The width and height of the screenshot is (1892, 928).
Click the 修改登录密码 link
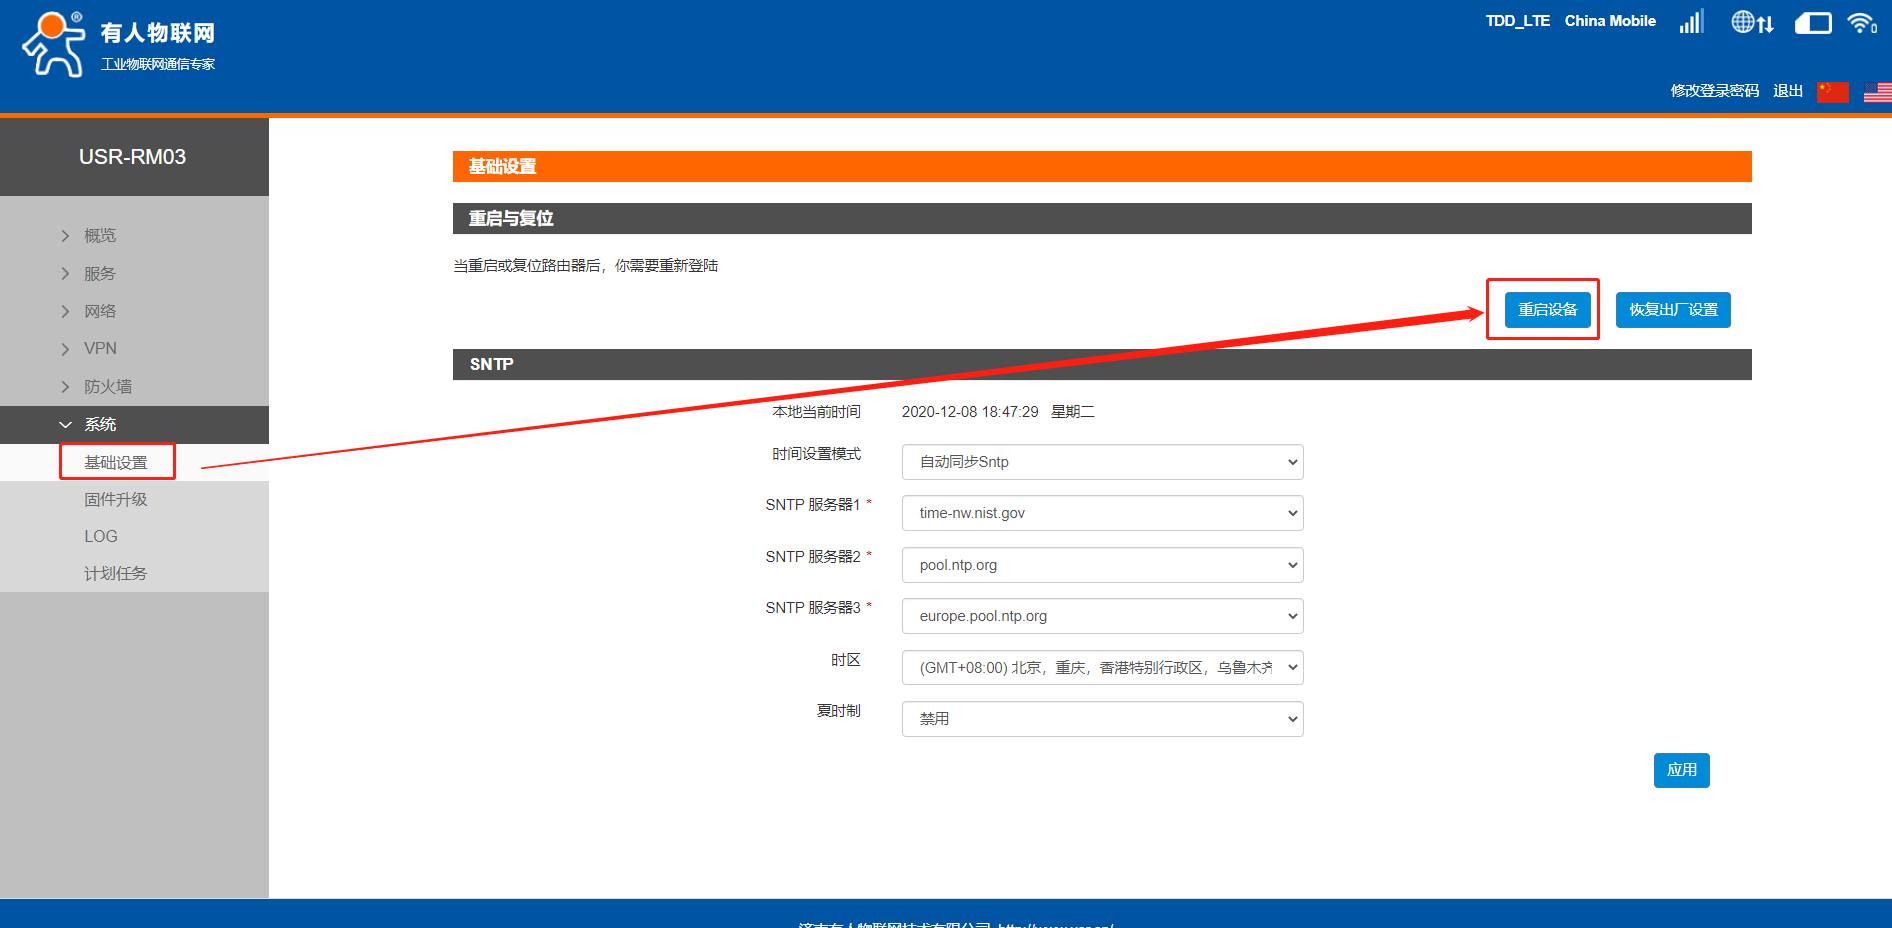click(1714, 91)
